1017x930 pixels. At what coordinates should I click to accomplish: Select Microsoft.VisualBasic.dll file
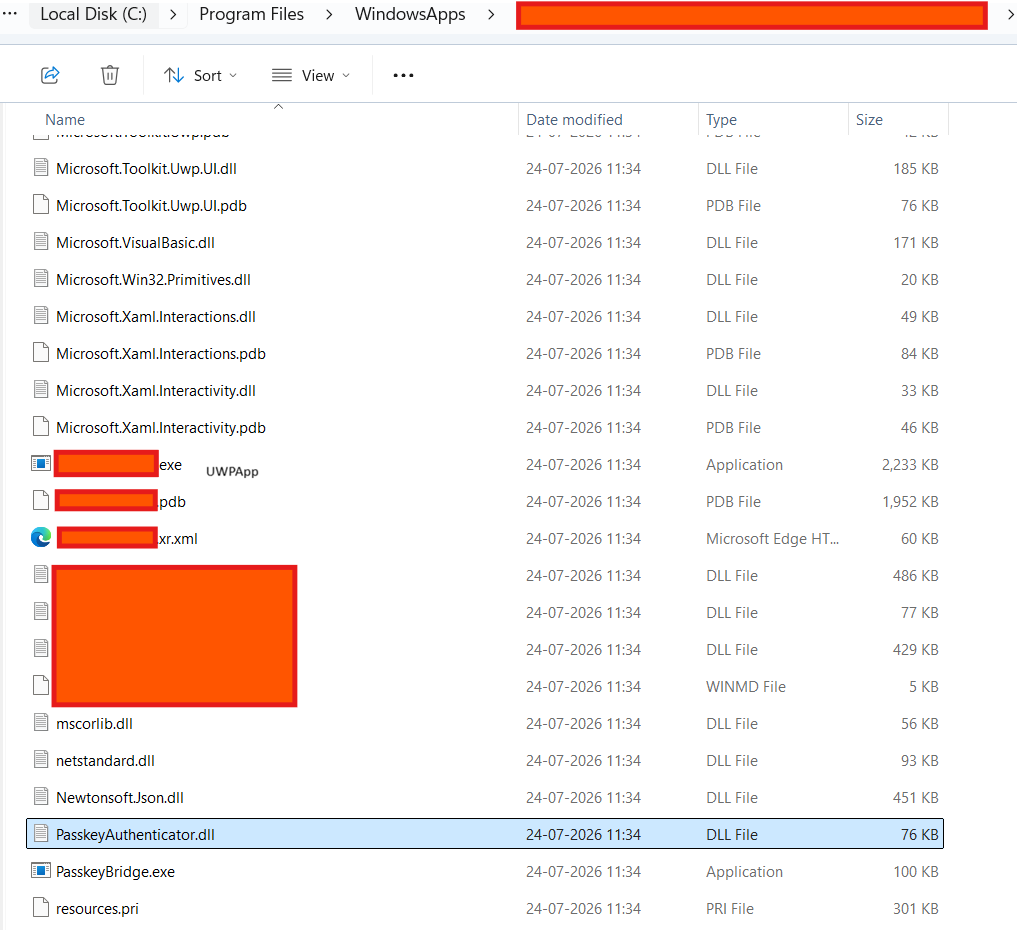485,243
